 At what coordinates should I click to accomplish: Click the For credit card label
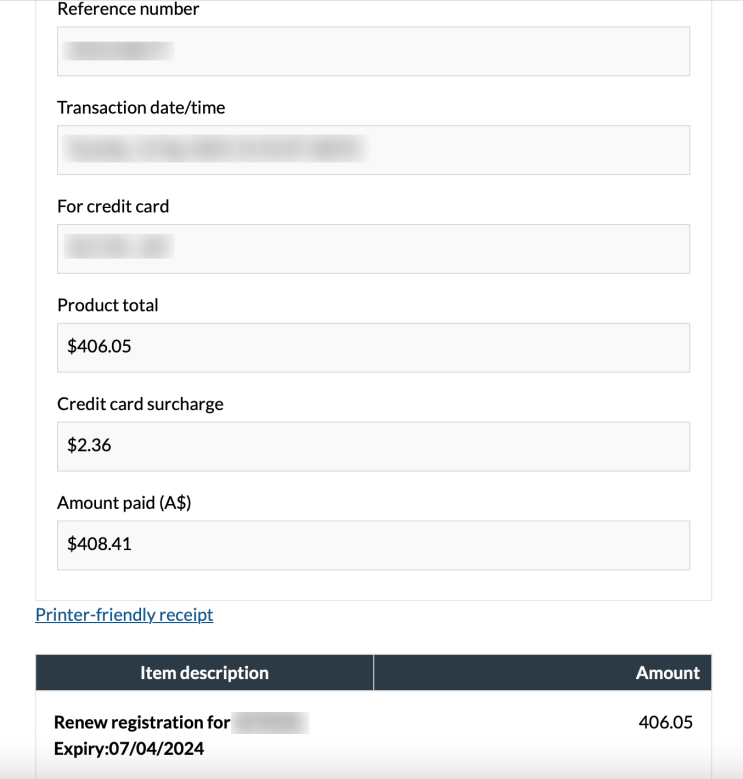coord(113,206)
